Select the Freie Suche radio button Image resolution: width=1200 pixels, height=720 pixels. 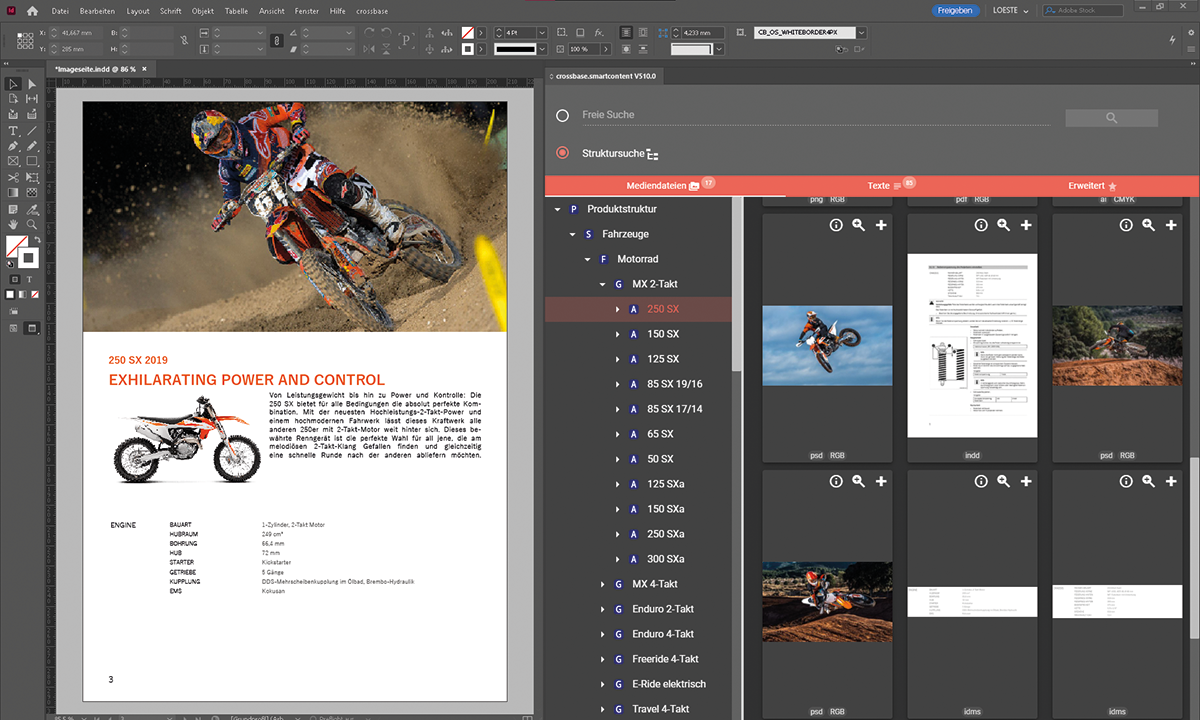click(563, 116)
